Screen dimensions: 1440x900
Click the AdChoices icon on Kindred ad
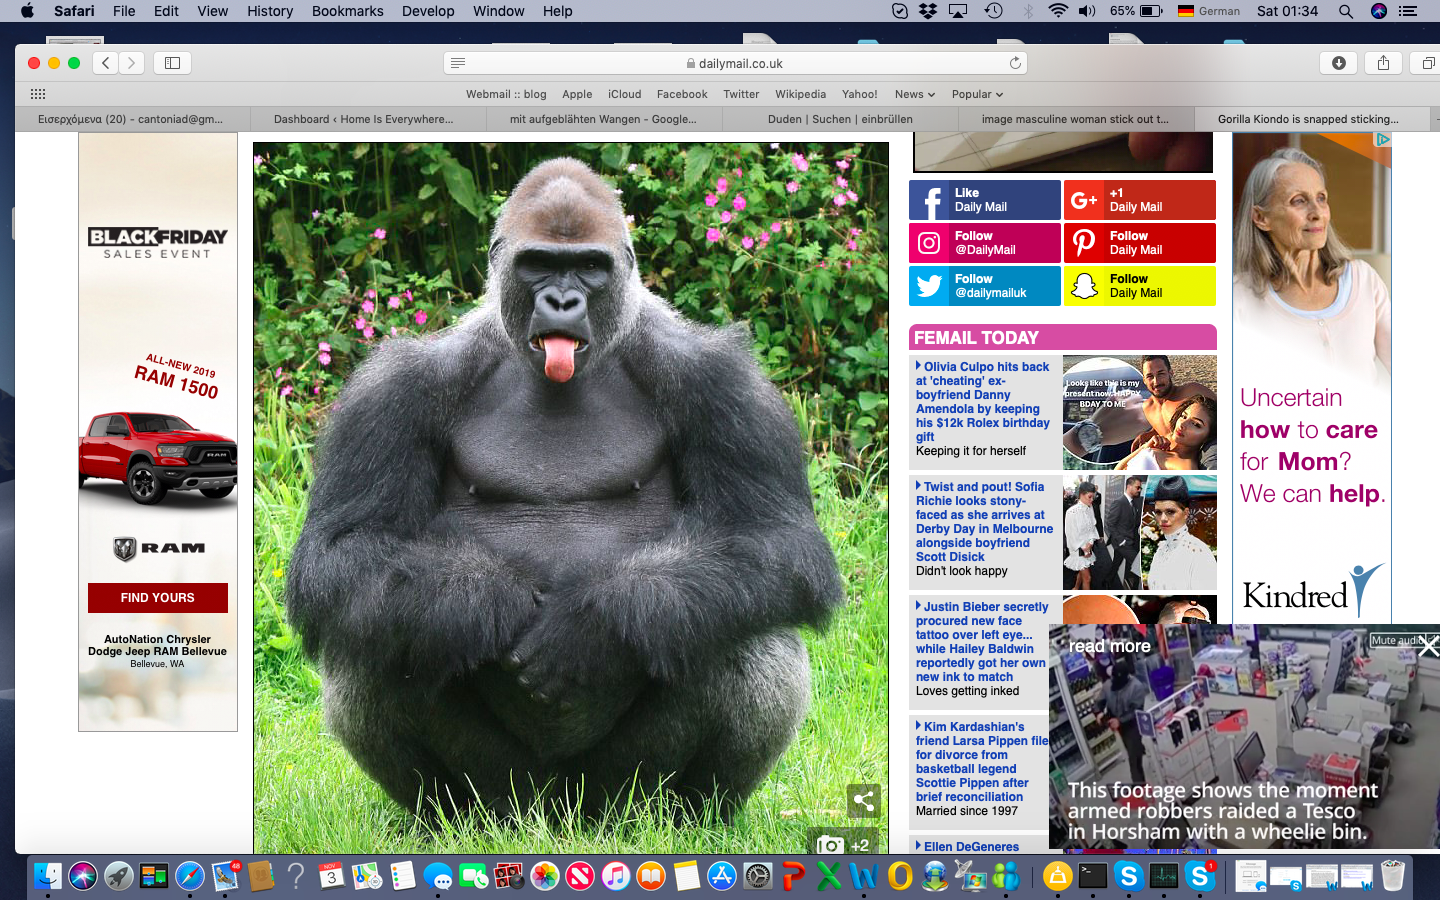click(x=1383, y=139)
